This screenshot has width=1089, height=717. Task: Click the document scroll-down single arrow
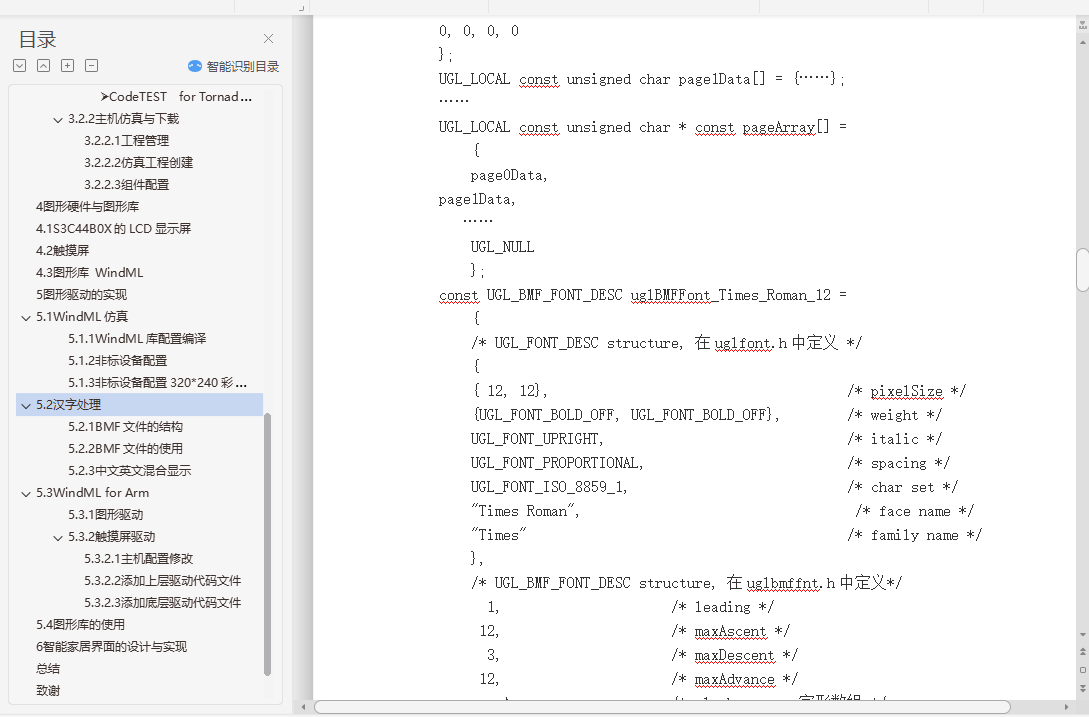click(1083, 634)
